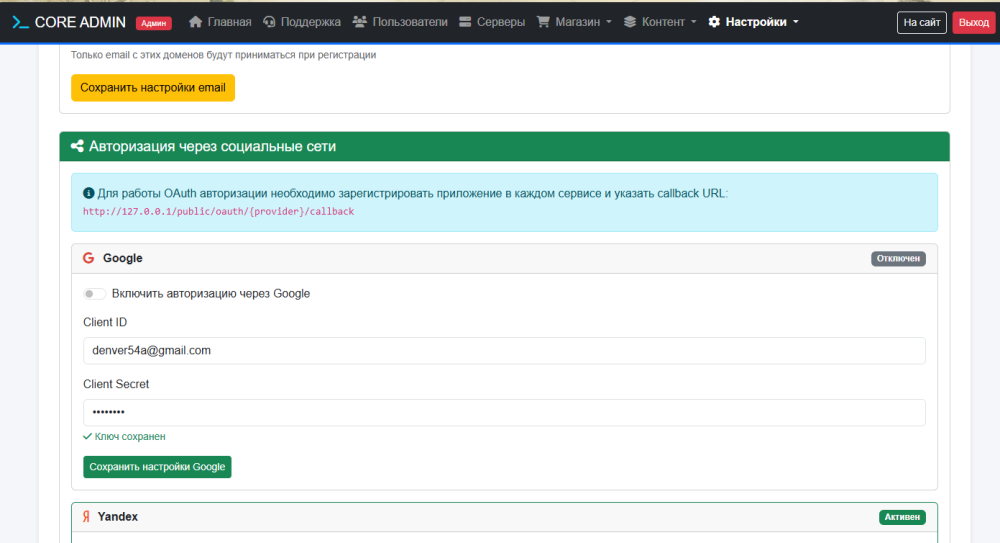Open the Поддержка menu item
This screenshot has width=1000, height=543.
coord(310,22)
